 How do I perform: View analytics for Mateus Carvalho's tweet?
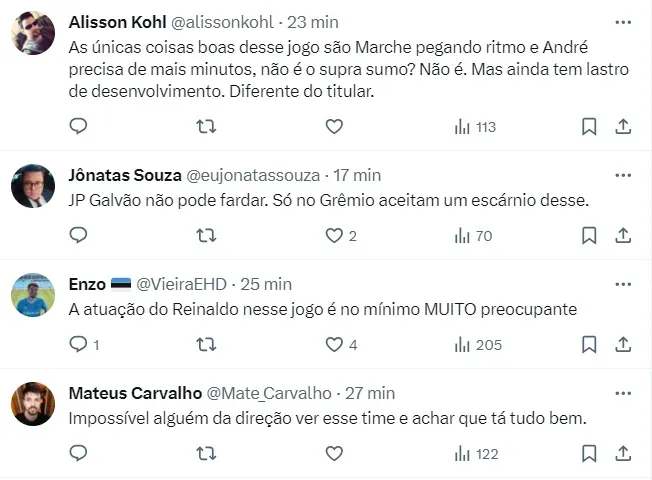tap(476, 454)
